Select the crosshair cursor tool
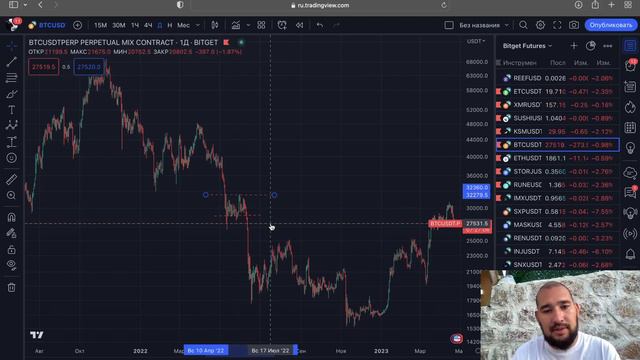The height and width of the screenshot is (360, 640). point(11,46)
